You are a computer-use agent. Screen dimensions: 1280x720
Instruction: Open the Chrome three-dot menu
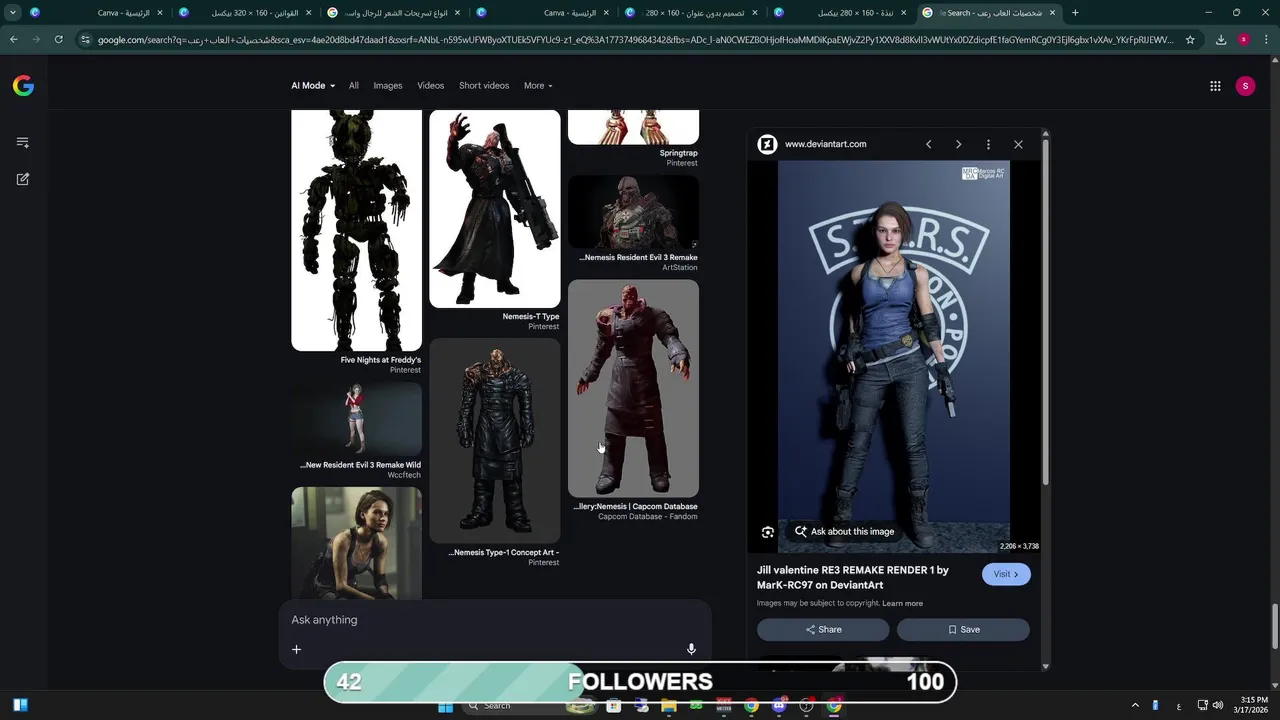pos(1266,40)
